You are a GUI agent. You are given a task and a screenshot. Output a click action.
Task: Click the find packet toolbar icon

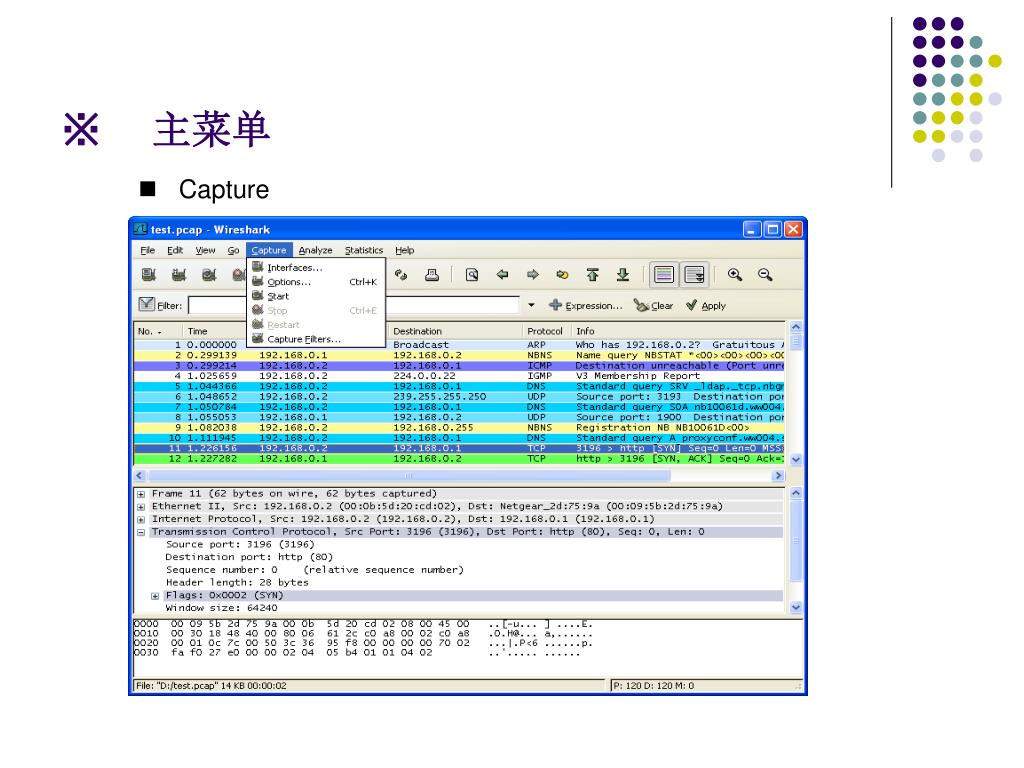[x=472, y=275]
